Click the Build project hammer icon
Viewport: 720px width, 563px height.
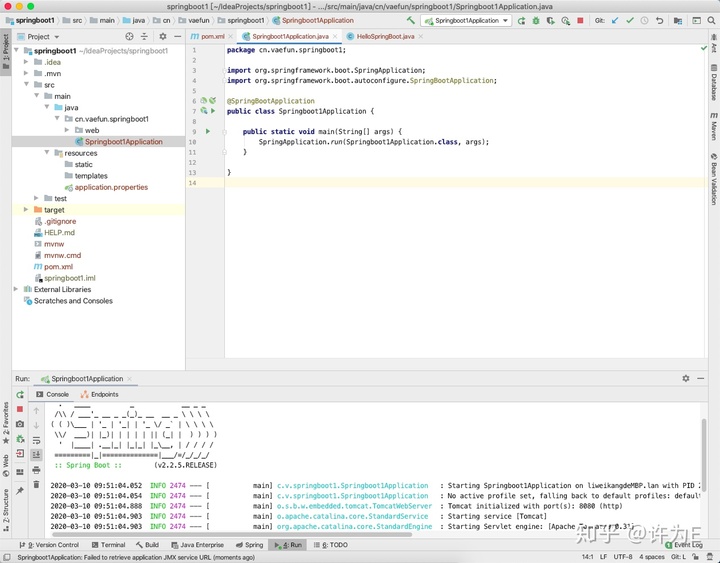point(411,20)
